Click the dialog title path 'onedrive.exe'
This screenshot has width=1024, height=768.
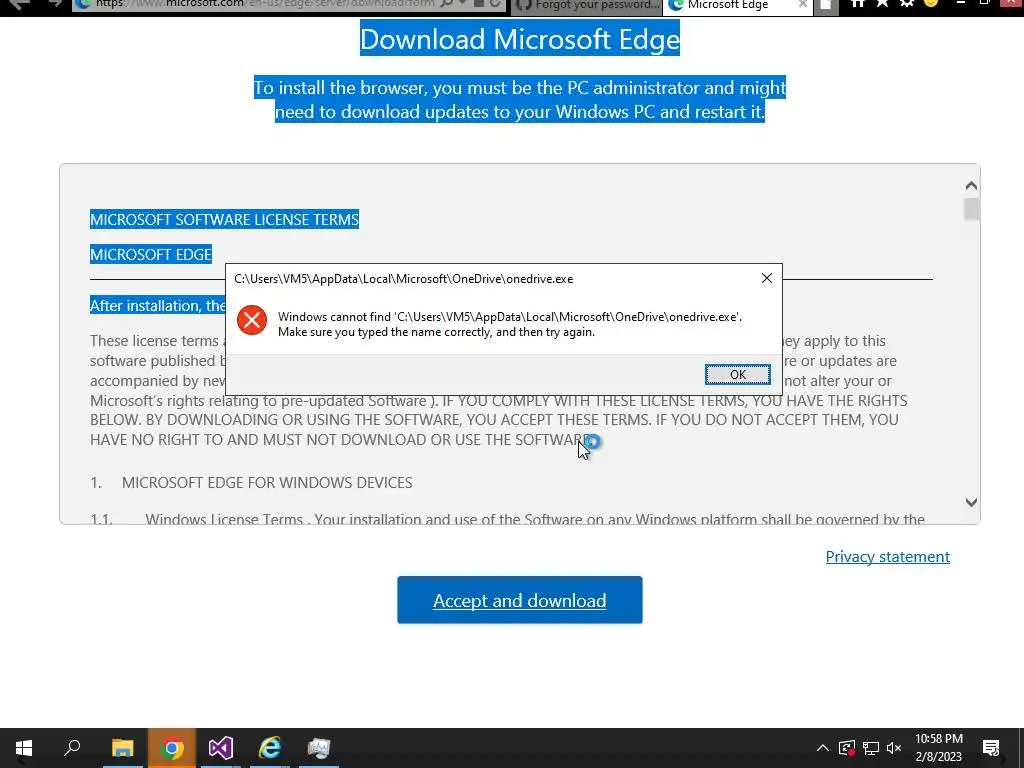(404, 279)
